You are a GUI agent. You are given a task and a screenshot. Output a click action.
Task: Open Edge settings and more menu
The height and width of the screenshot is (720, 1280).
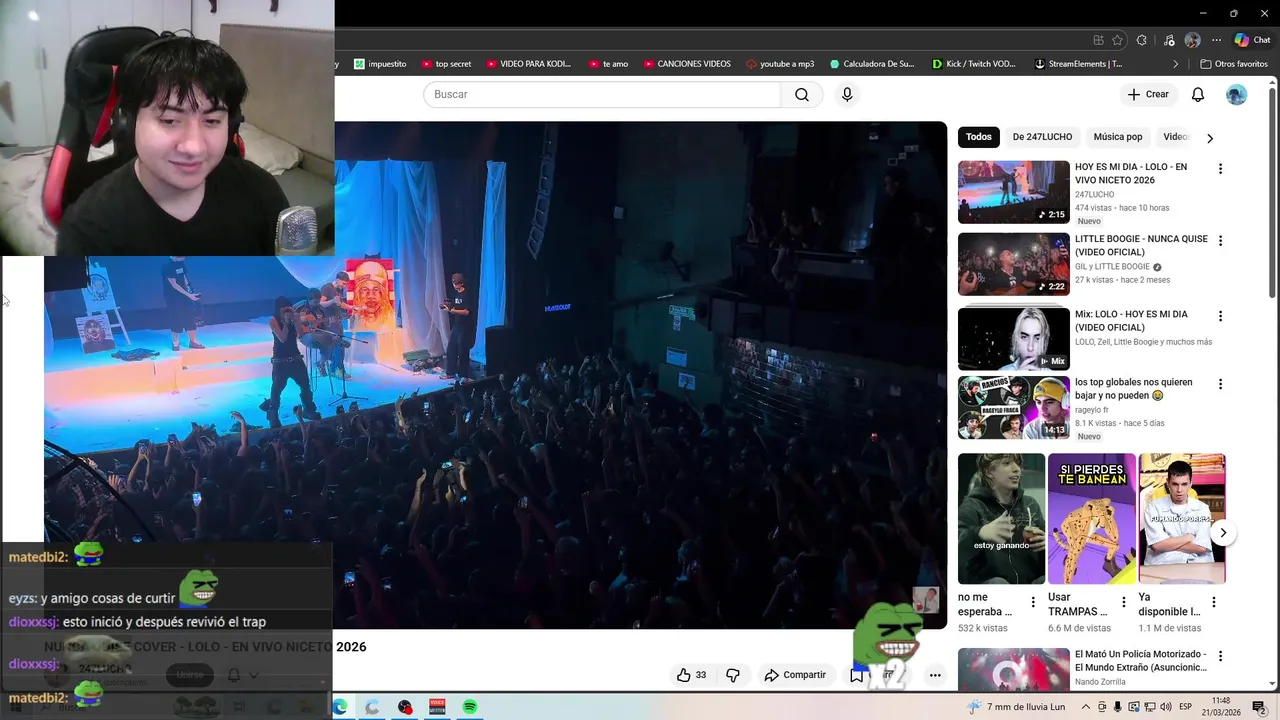(1216, 40)
